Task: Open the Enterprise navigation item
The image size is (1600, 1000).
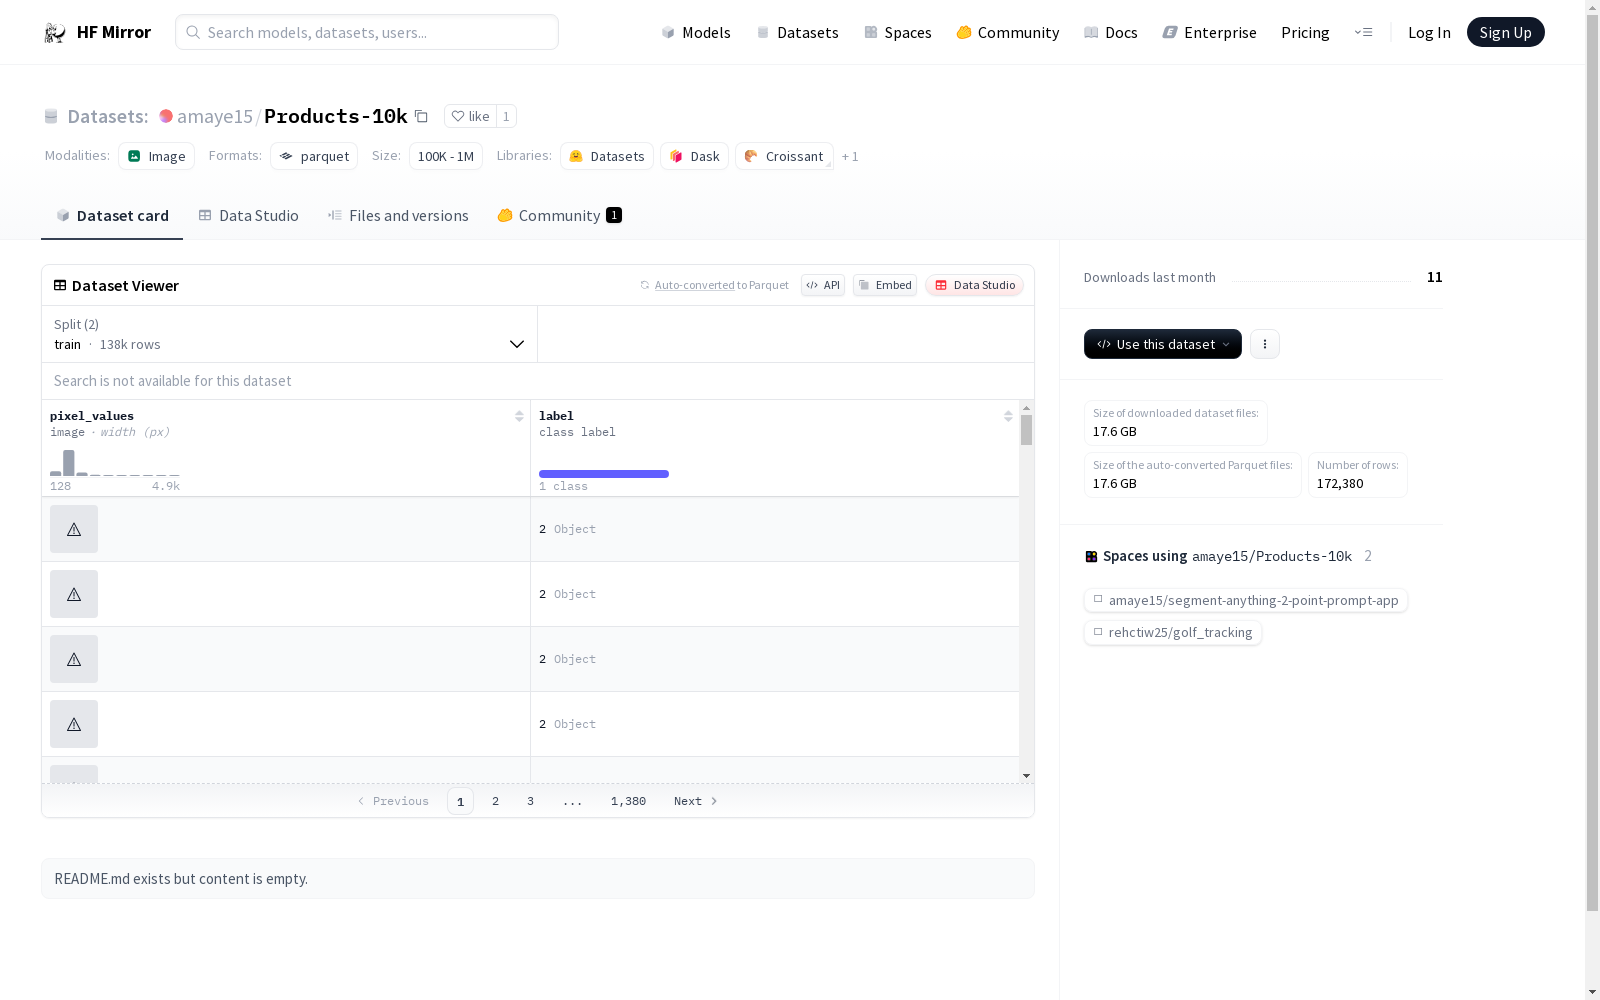Action: point(1209,33)
